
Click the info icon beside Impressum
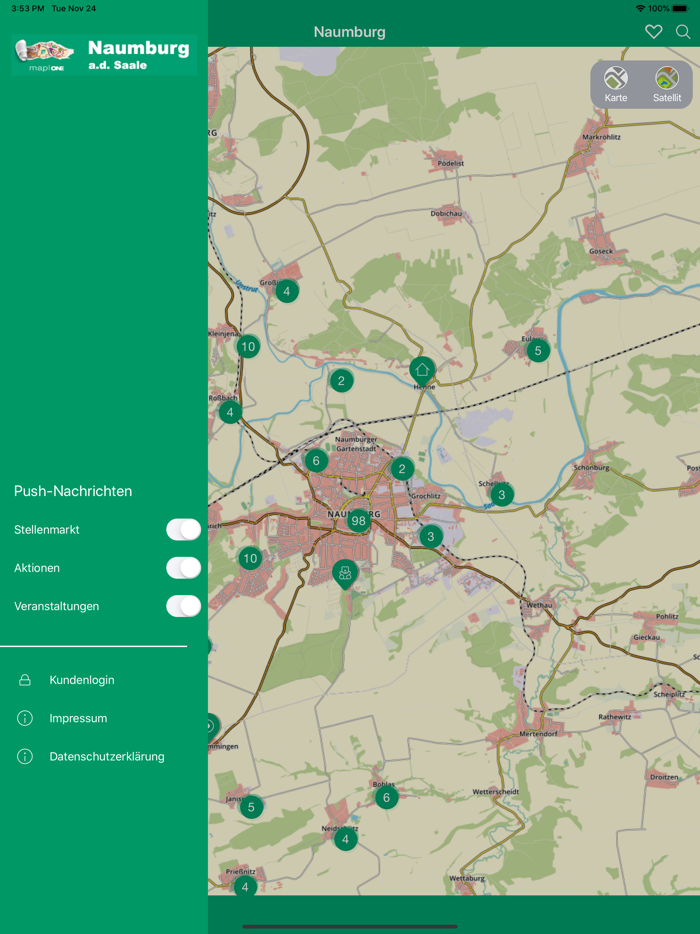point(26,718)
